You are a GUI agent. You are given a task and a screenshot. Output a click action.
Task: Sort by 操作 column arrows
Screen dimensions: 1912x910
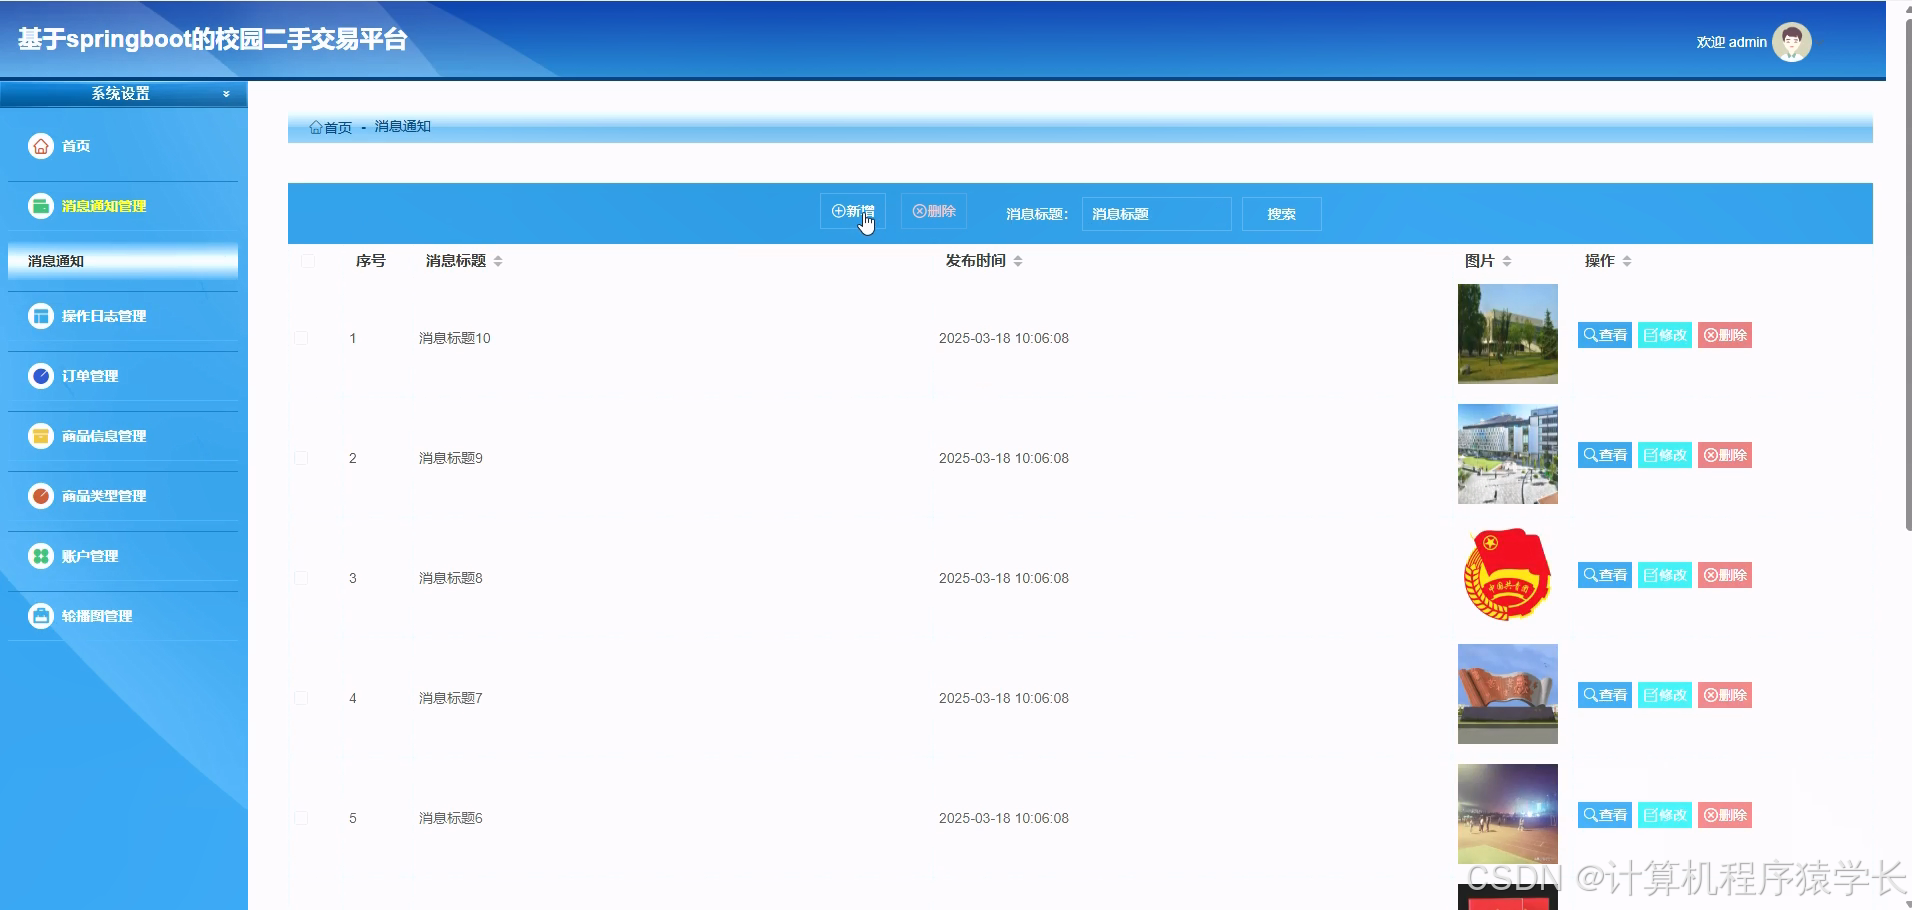pyautogui.click(x=1627, y=261)
